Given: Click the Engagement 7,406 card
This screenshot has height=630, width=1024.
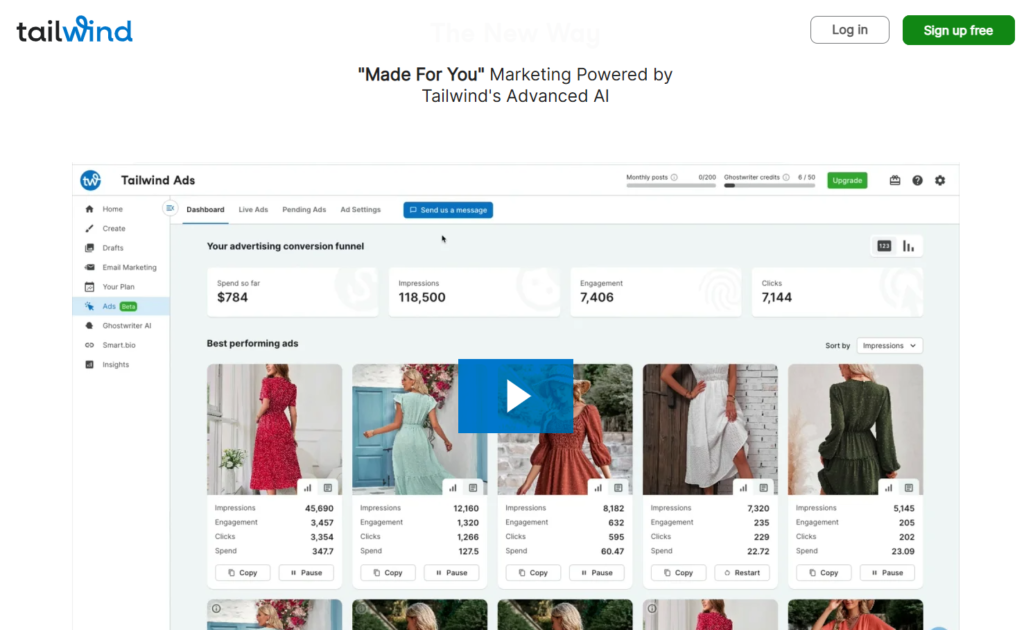Looking at the screenshot, I should click(656, 292).
